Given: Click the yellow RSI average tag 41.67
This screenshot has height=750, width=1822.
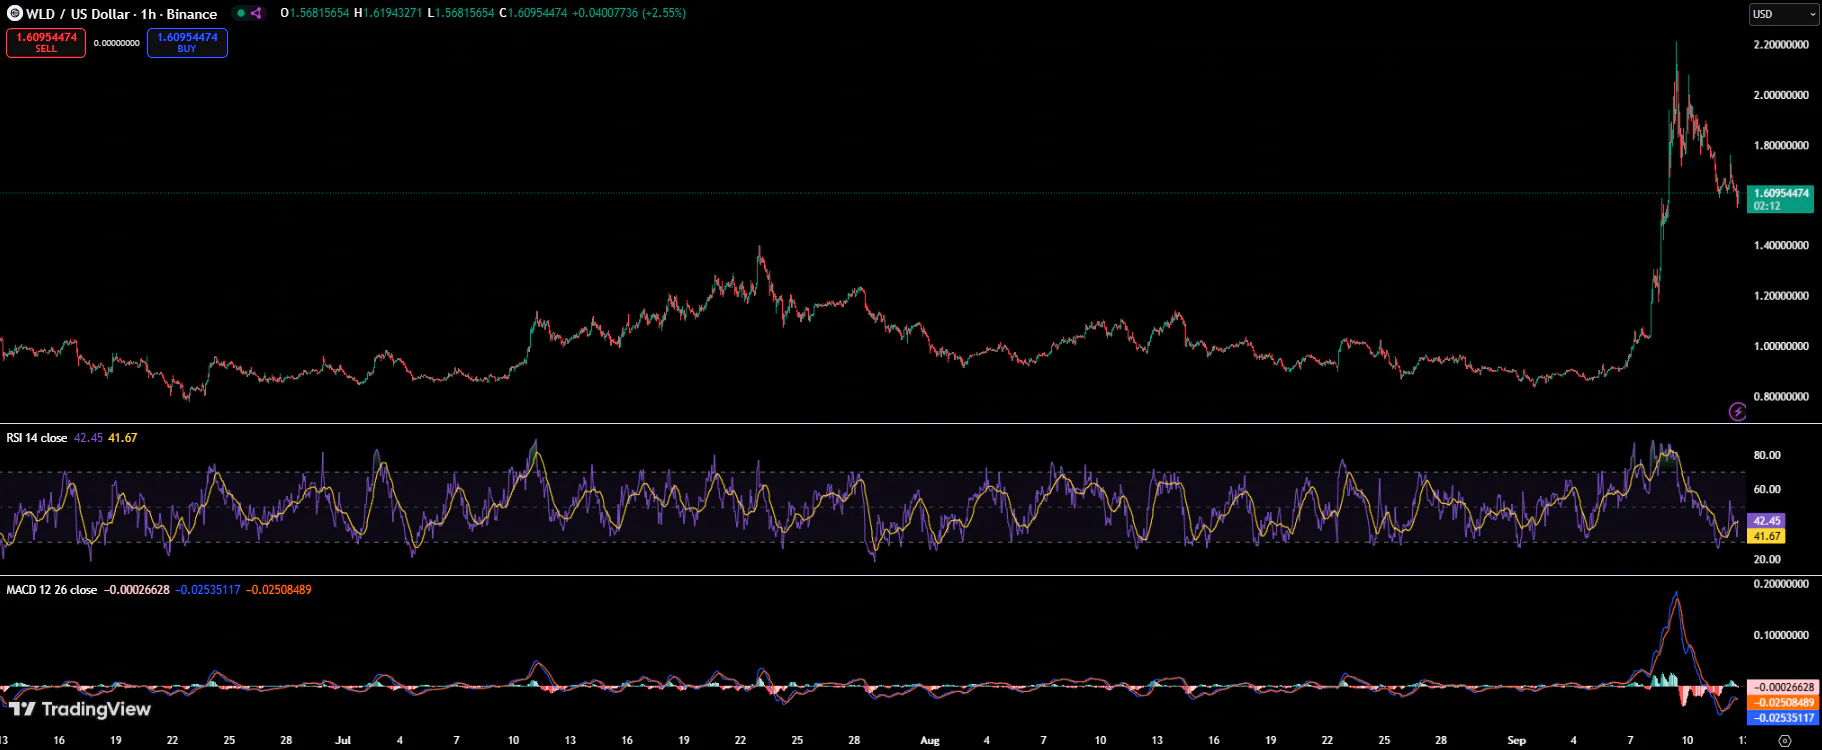Looking at the screenshot, I should click(1766, 536).
